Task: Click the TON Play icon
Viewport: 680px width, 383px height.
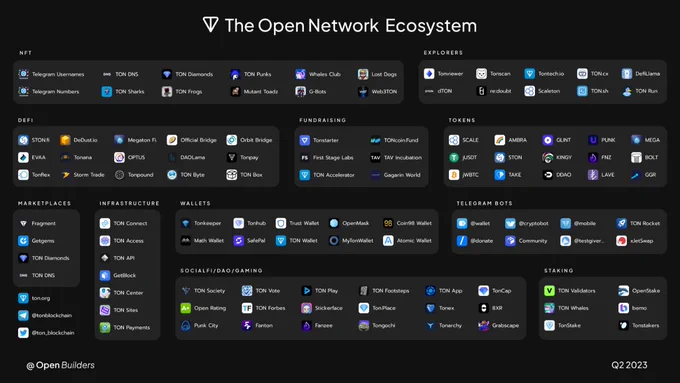Action: coord(307,291)
